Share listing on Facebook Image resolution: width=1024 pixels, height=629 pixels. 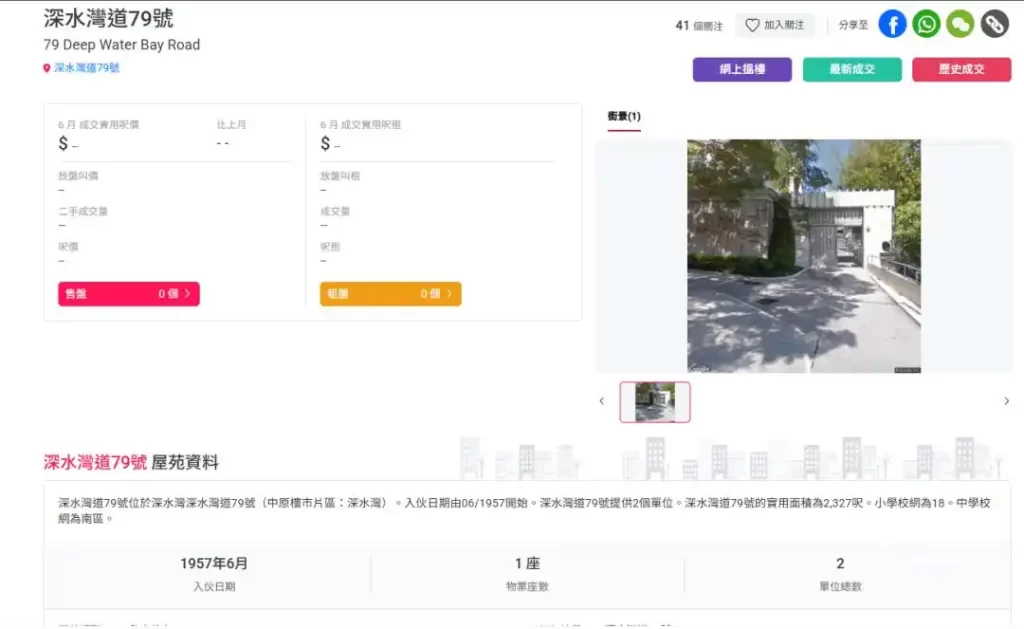pyautogui.click(x=892, y=24)
